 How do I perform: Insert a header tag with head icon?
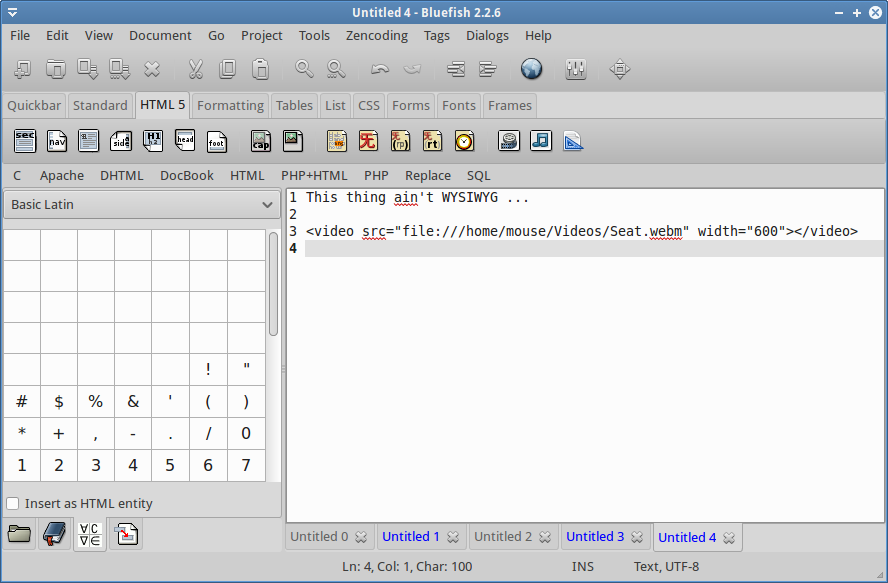185,141
